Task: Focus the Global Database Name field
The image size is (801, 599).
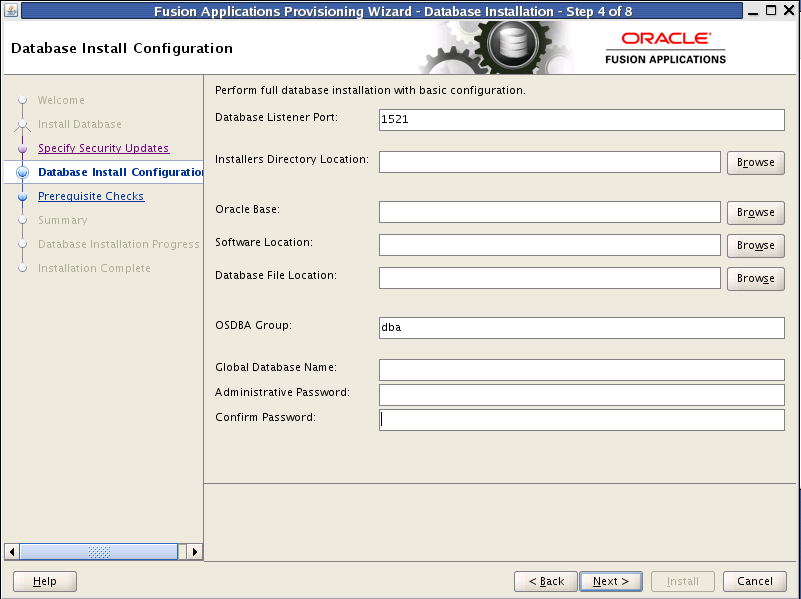Action: [581, 370]
